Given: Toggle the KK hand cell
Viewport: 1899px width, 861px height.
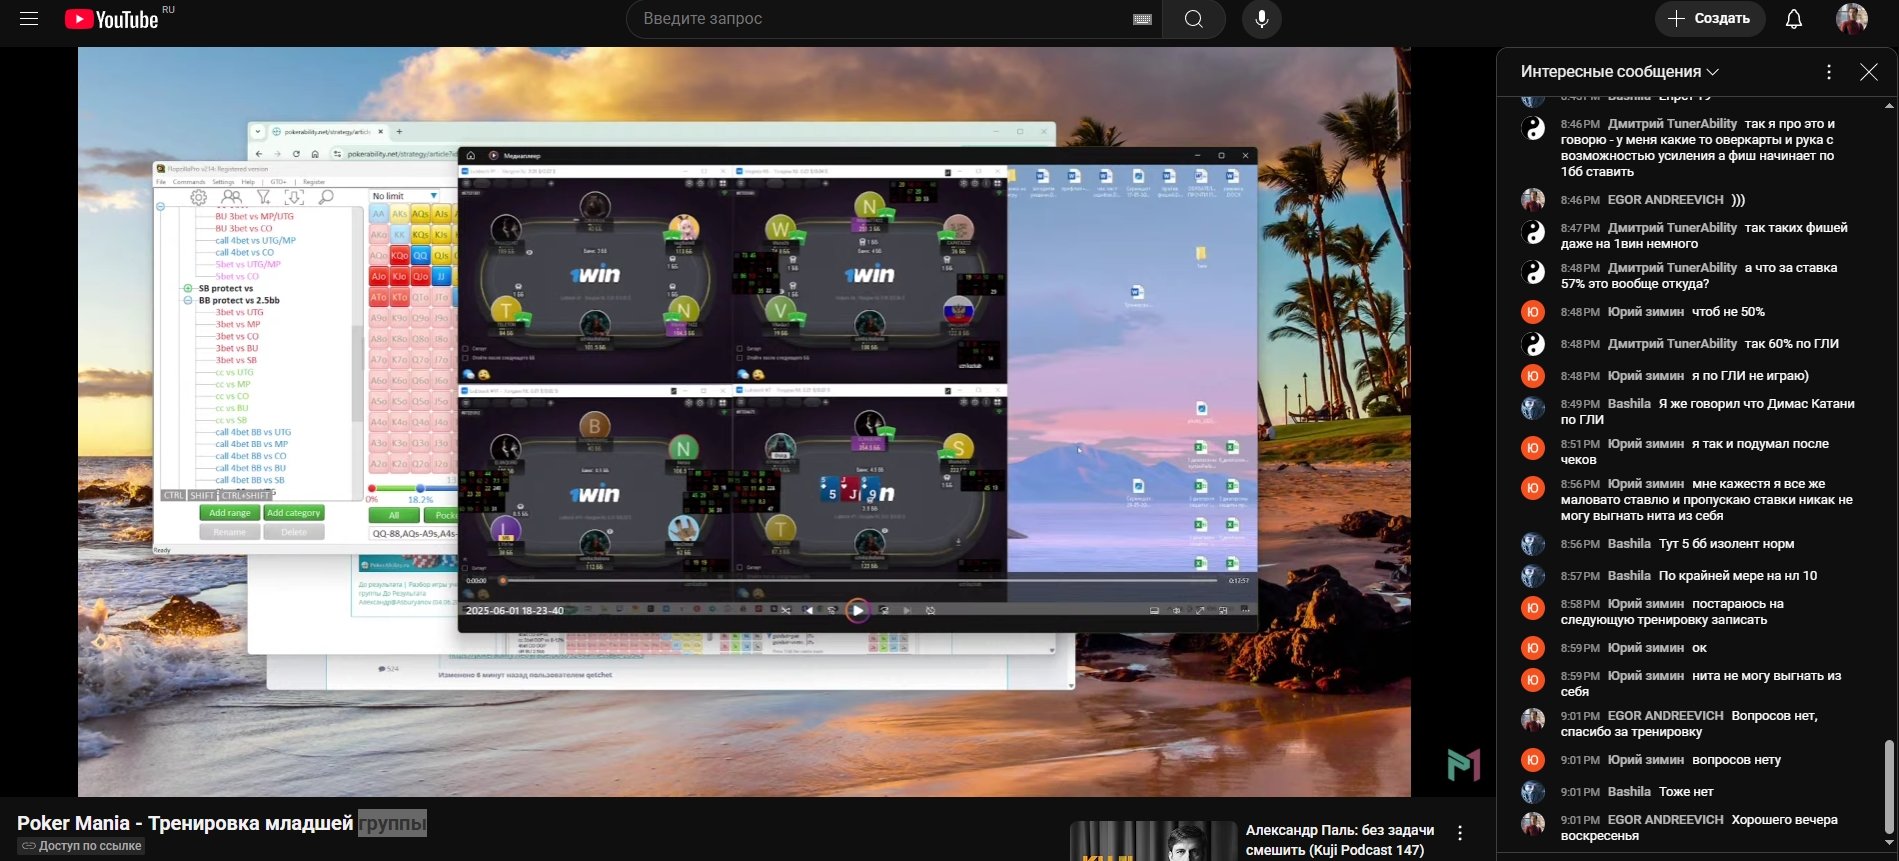Looking at the screenshot, I should (399, 235).
